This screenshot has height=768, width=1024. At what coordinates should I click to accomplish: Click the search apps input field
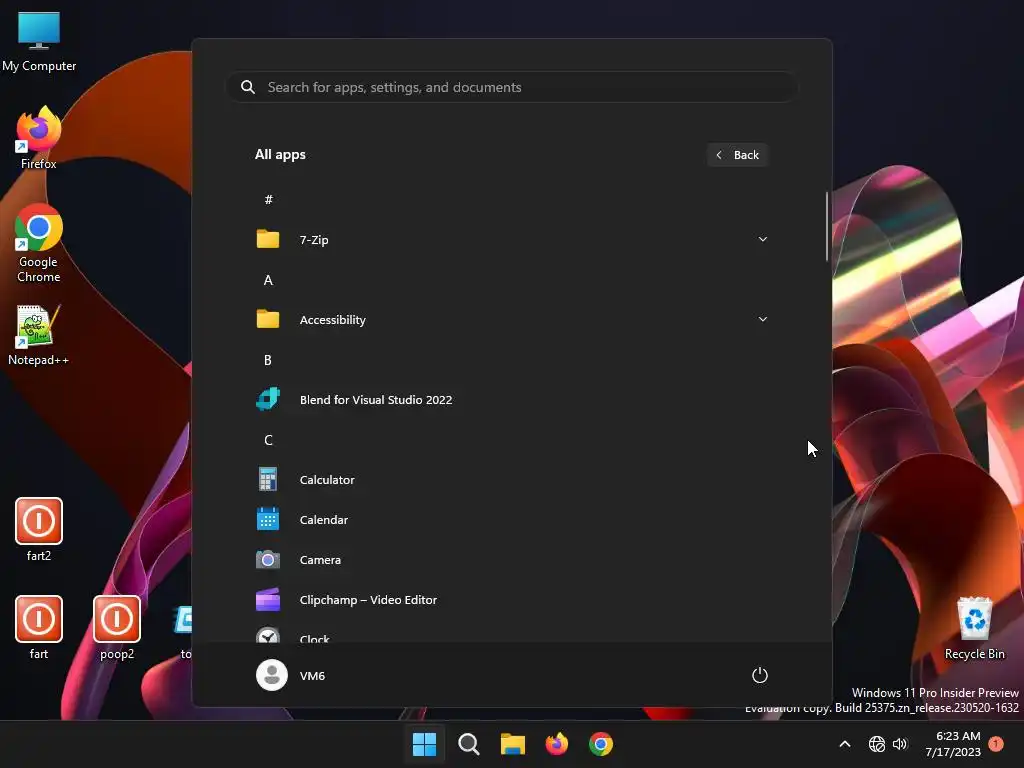(x=512, y=87)
